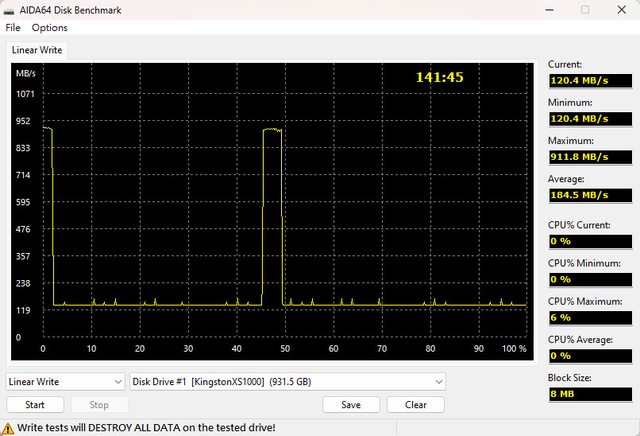Viewport: 640px width, 436px height.
Task: Click the elapsed time 141:45 in graph
Action: (439, 77)
